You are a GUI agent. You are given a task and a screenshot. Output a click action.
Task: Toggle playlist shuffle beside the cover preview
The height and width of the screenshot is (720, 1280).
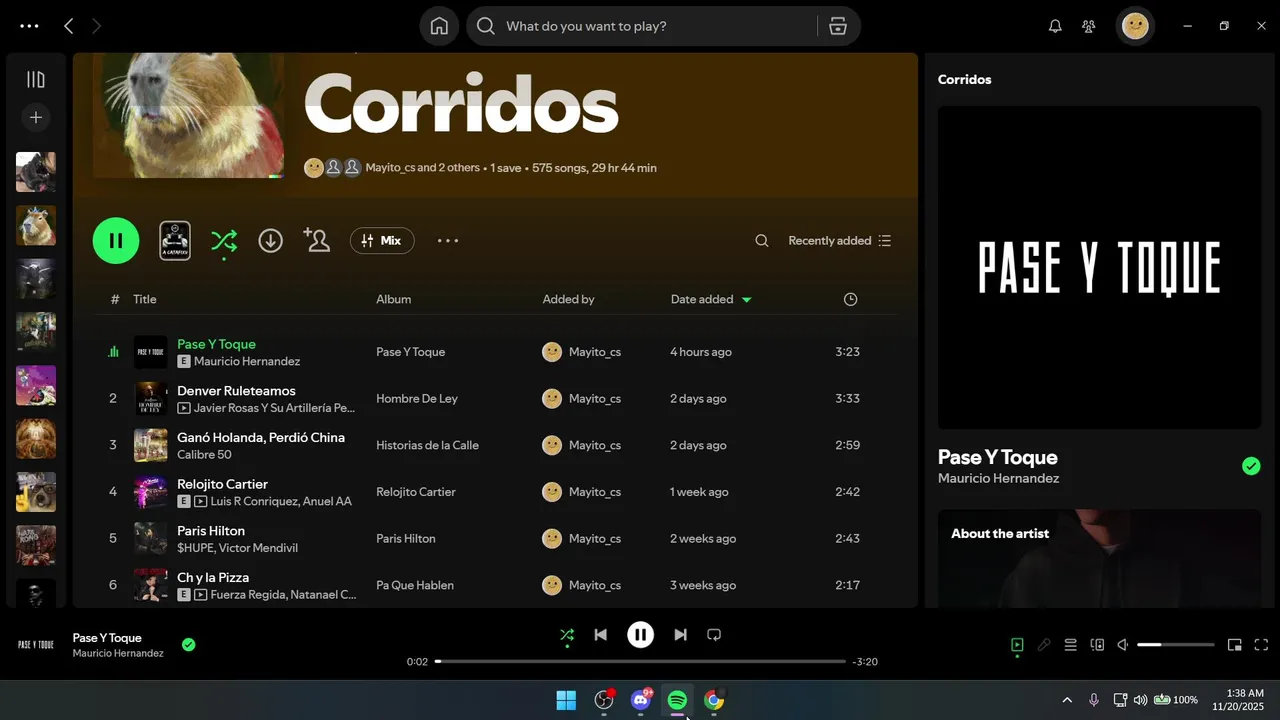click(224, 240)
